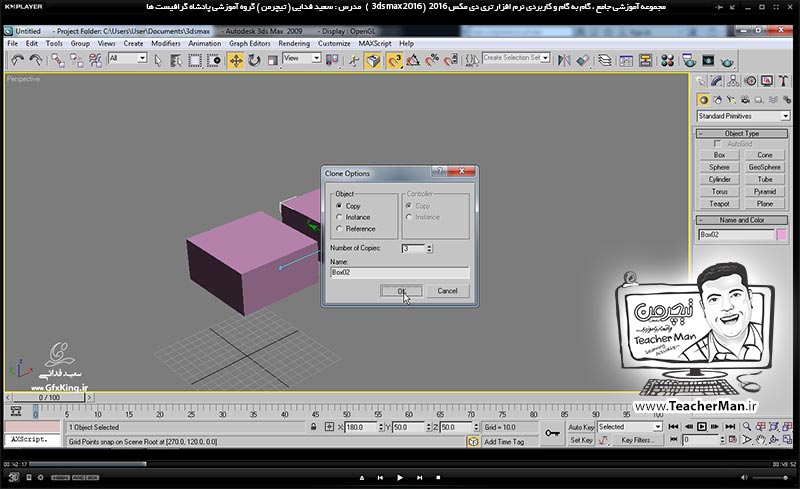Select the Instance radio button under Object
This screenshot has width=800, height=489.
pyautogui.click(x=339, y=217)
